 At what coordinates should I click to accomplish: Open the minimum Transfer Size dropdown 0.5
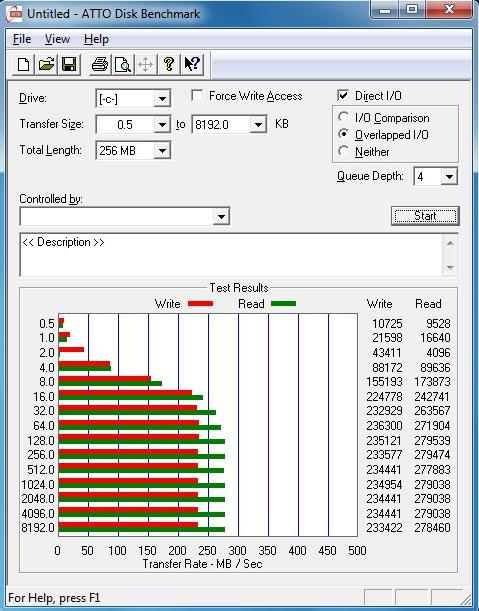162,125
